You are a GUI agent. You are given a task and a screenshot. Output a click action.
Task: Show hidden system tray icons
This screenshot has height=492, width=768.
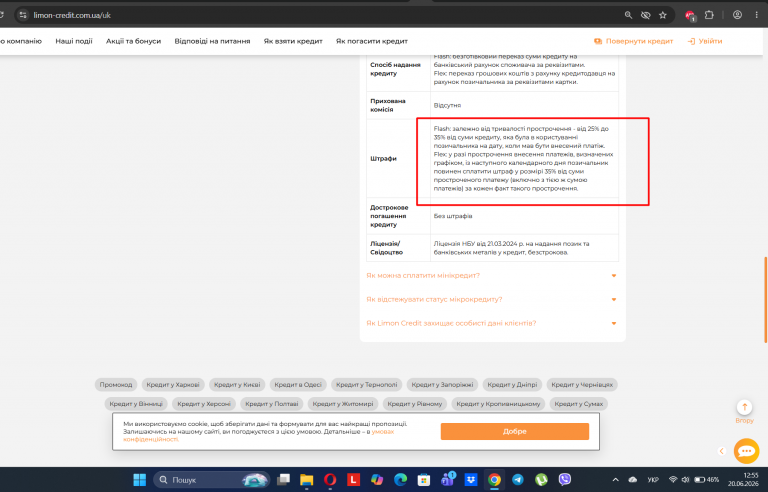coord(616,480)
